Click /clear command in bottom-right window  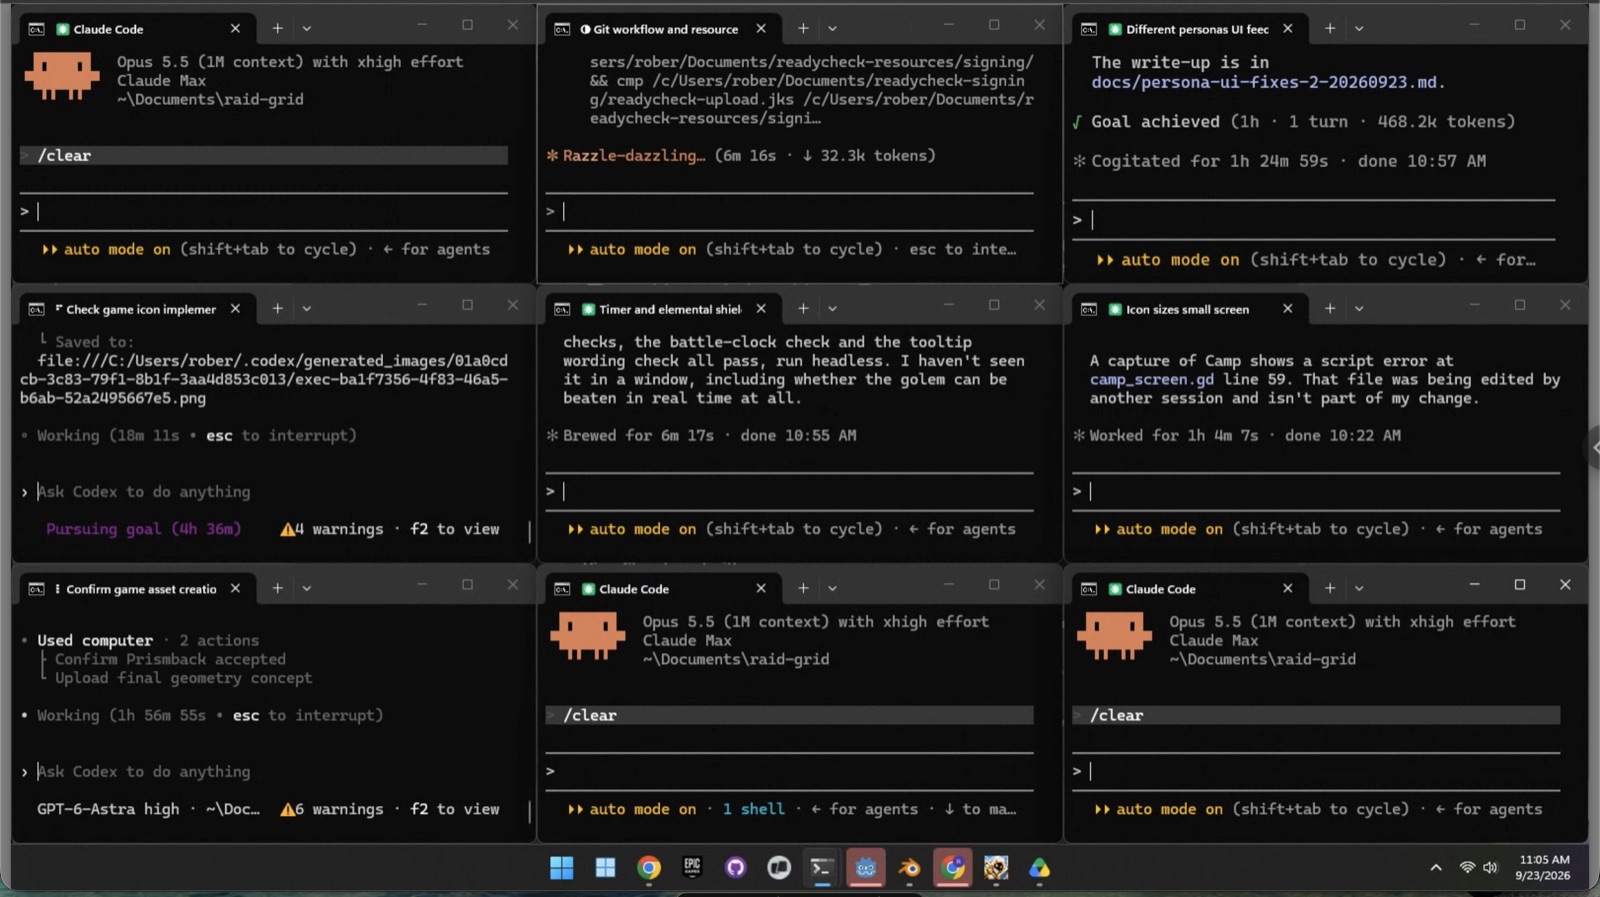tap(1117, 715)
